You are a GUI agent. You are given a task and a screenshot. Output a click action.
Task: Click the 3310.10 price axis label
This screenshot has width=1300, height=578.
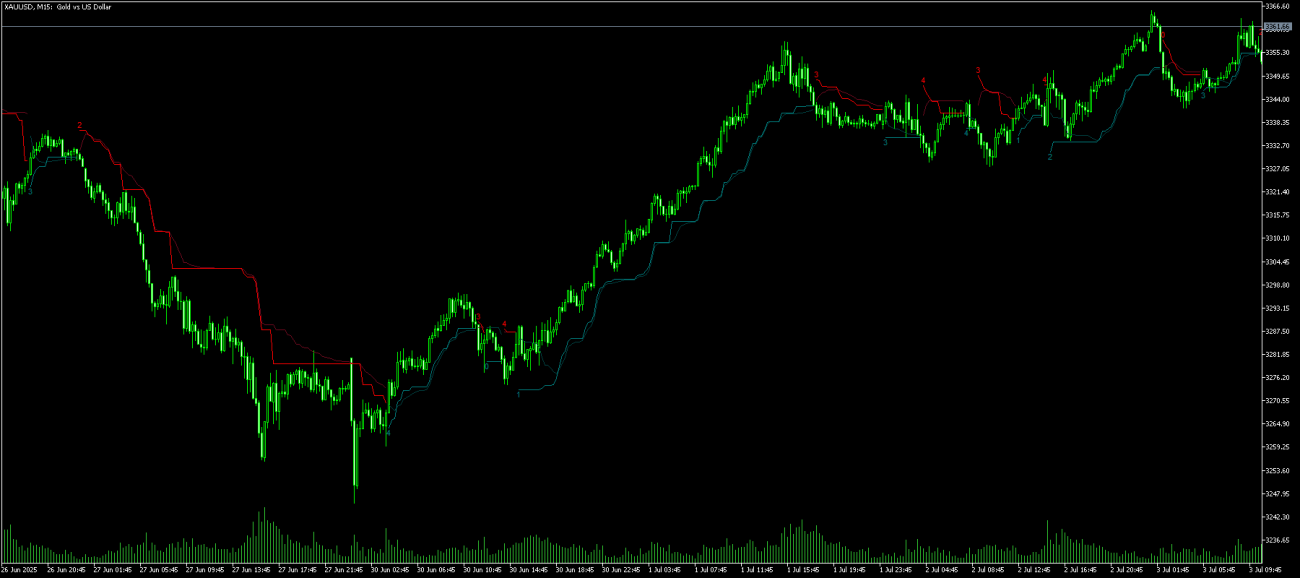[1279, 239]
